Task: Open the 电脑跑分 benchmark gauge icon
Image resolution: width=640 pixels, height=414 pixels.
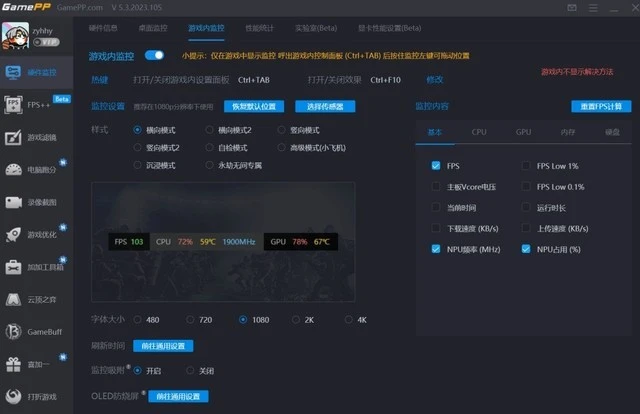Action: coord(13,169)
